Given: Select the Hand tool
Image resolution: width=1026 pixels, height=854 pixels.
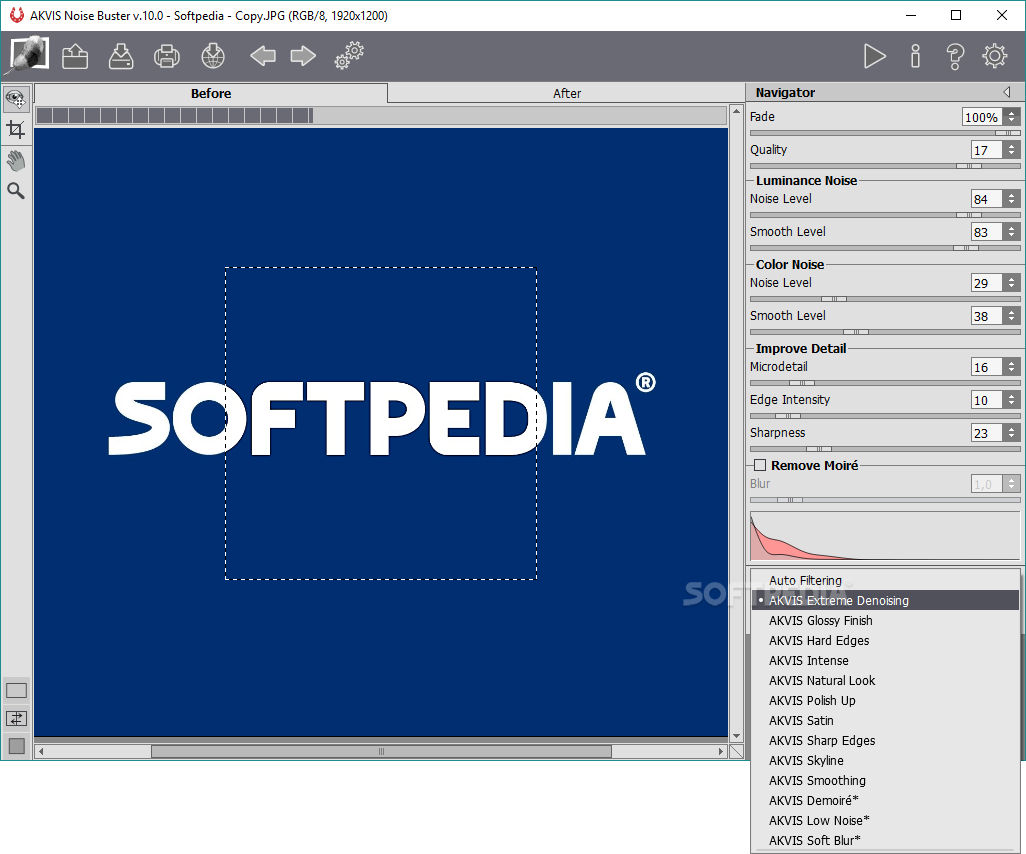Looking at the screenshot, I should click(16, 160).
